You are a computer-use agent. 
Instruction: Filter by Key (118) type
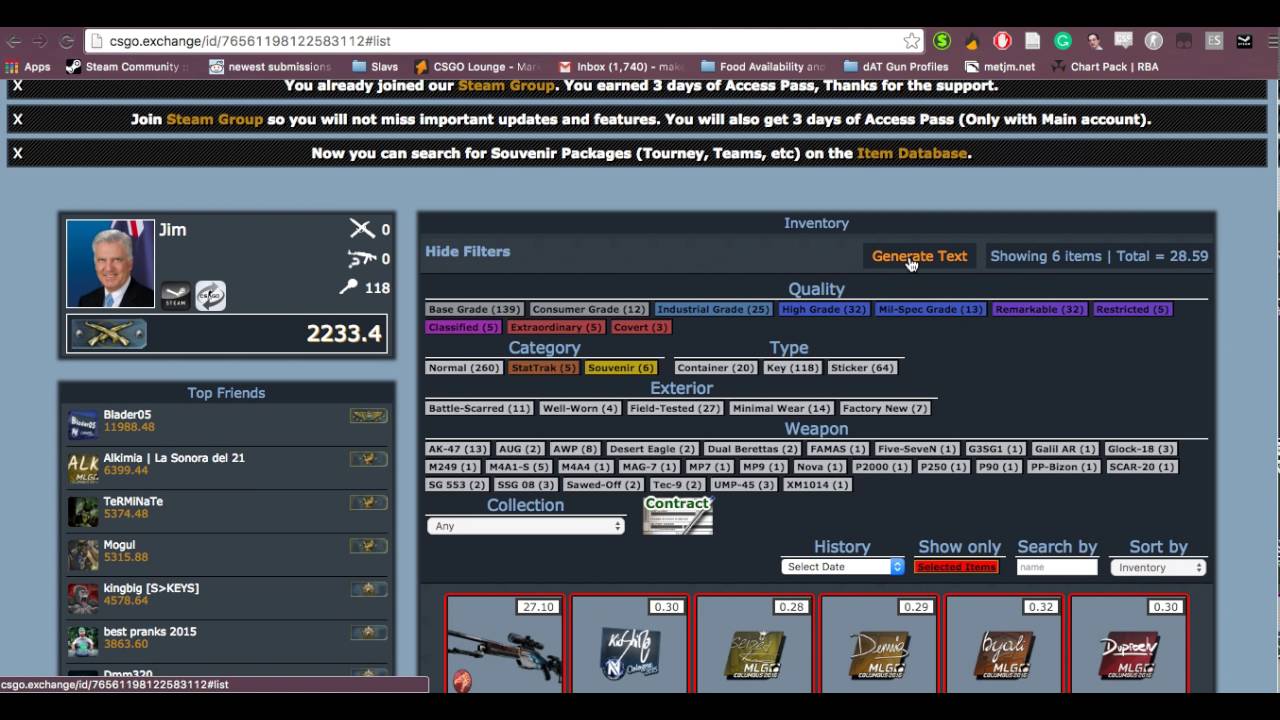point(792,367)
